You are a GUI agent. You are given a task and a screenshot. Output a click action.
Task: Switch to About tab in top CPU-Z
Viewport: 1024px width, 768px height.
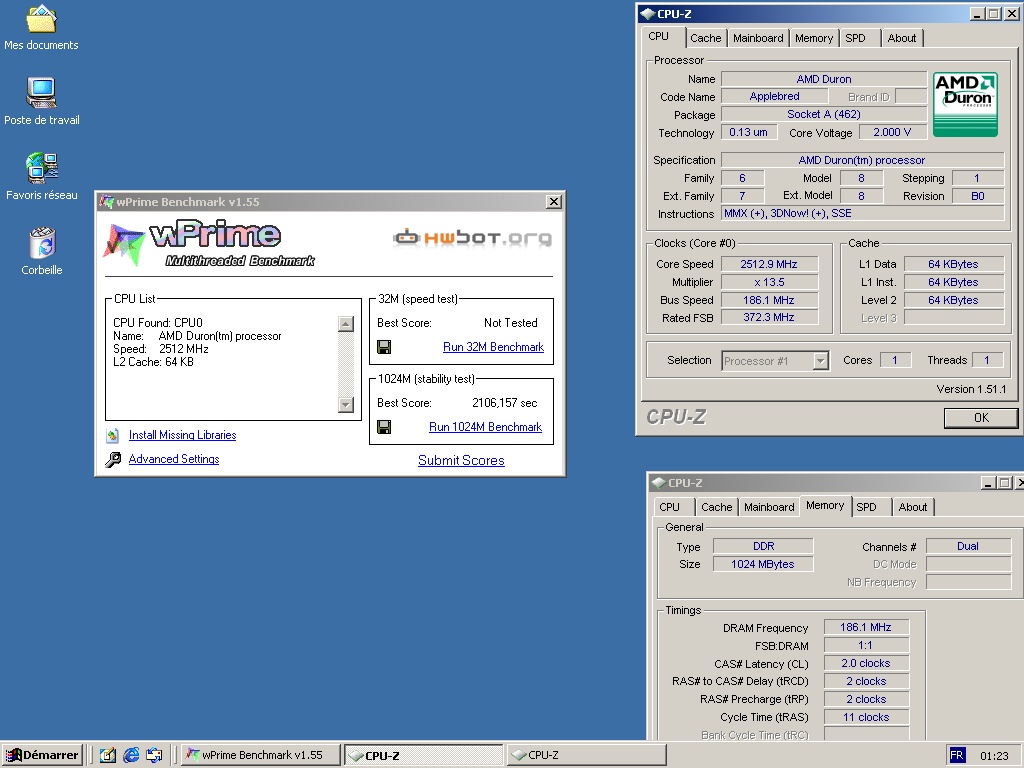click(901, 38)
